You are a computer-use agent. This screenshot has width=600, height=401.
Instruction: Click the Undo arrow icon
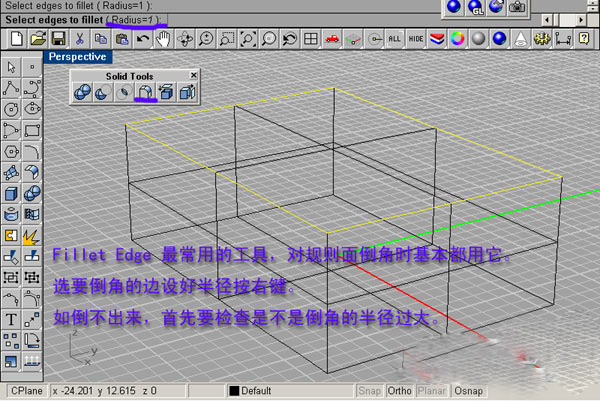[x=143, y=38]
